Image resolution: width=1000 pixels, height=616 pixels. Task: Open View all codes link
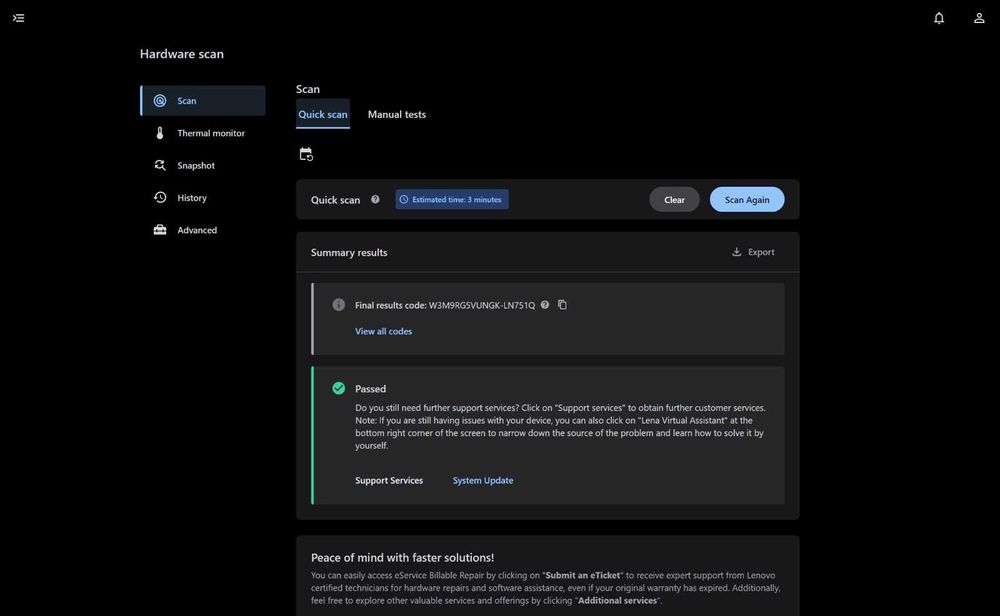click(383, 331)
